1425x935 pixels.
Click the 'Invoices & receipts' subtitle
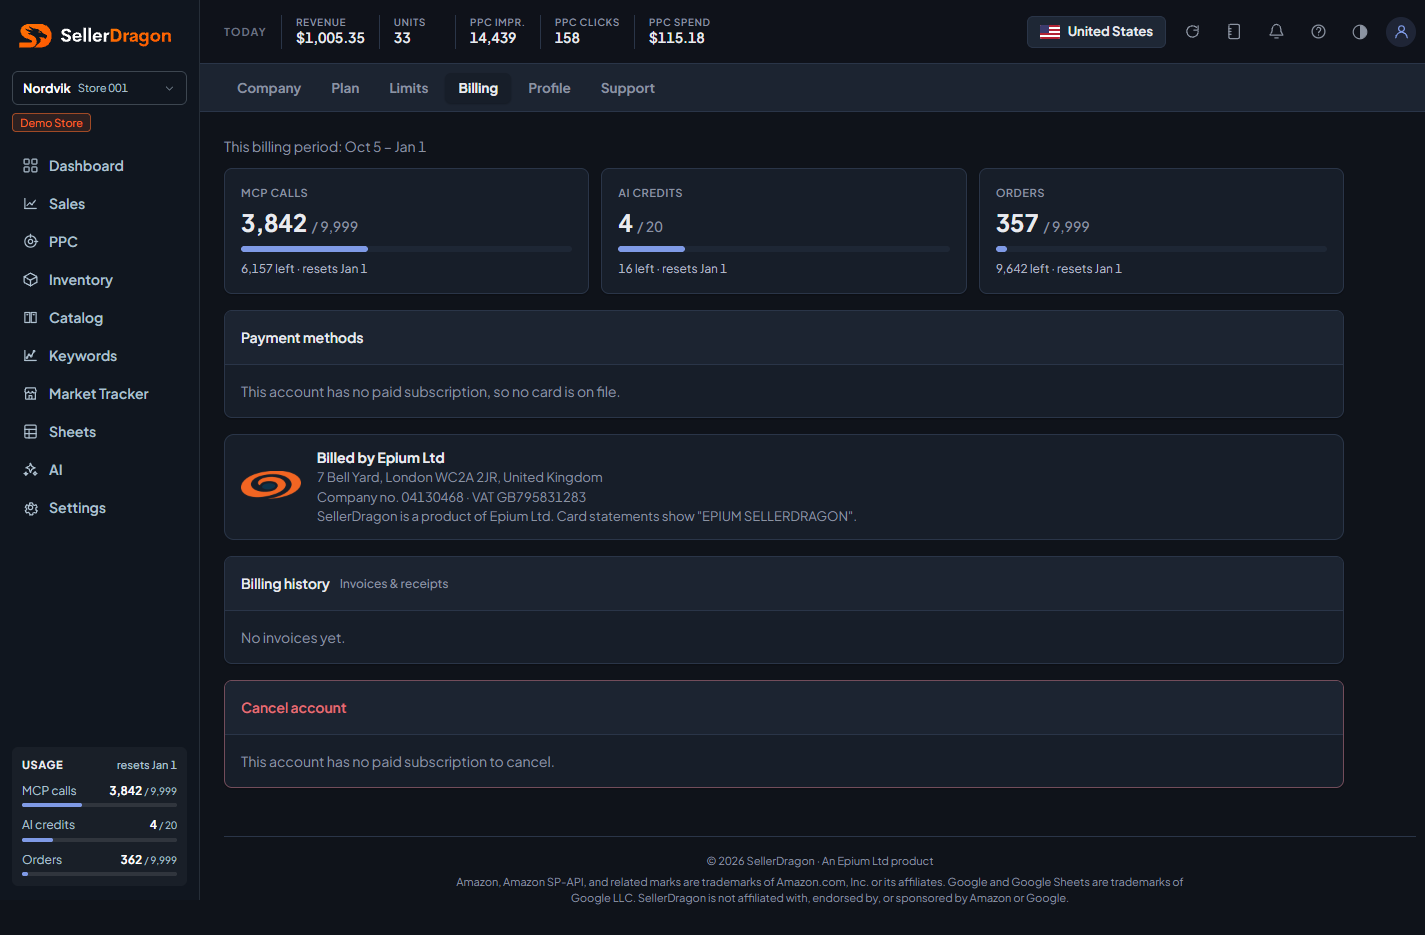(x=394, y=584)
